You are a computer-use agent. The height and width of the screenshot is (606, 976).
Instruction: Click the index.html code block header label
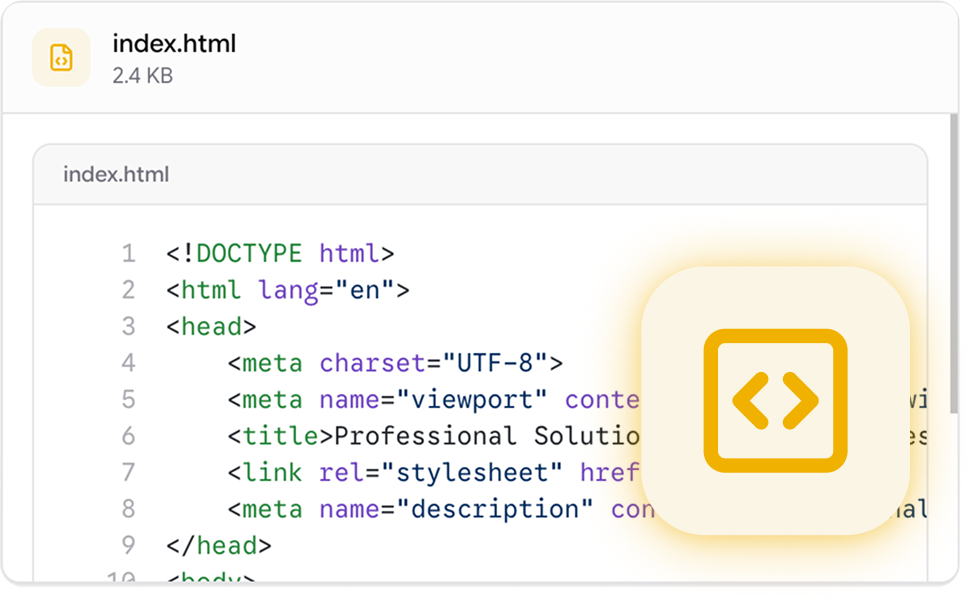116,175
